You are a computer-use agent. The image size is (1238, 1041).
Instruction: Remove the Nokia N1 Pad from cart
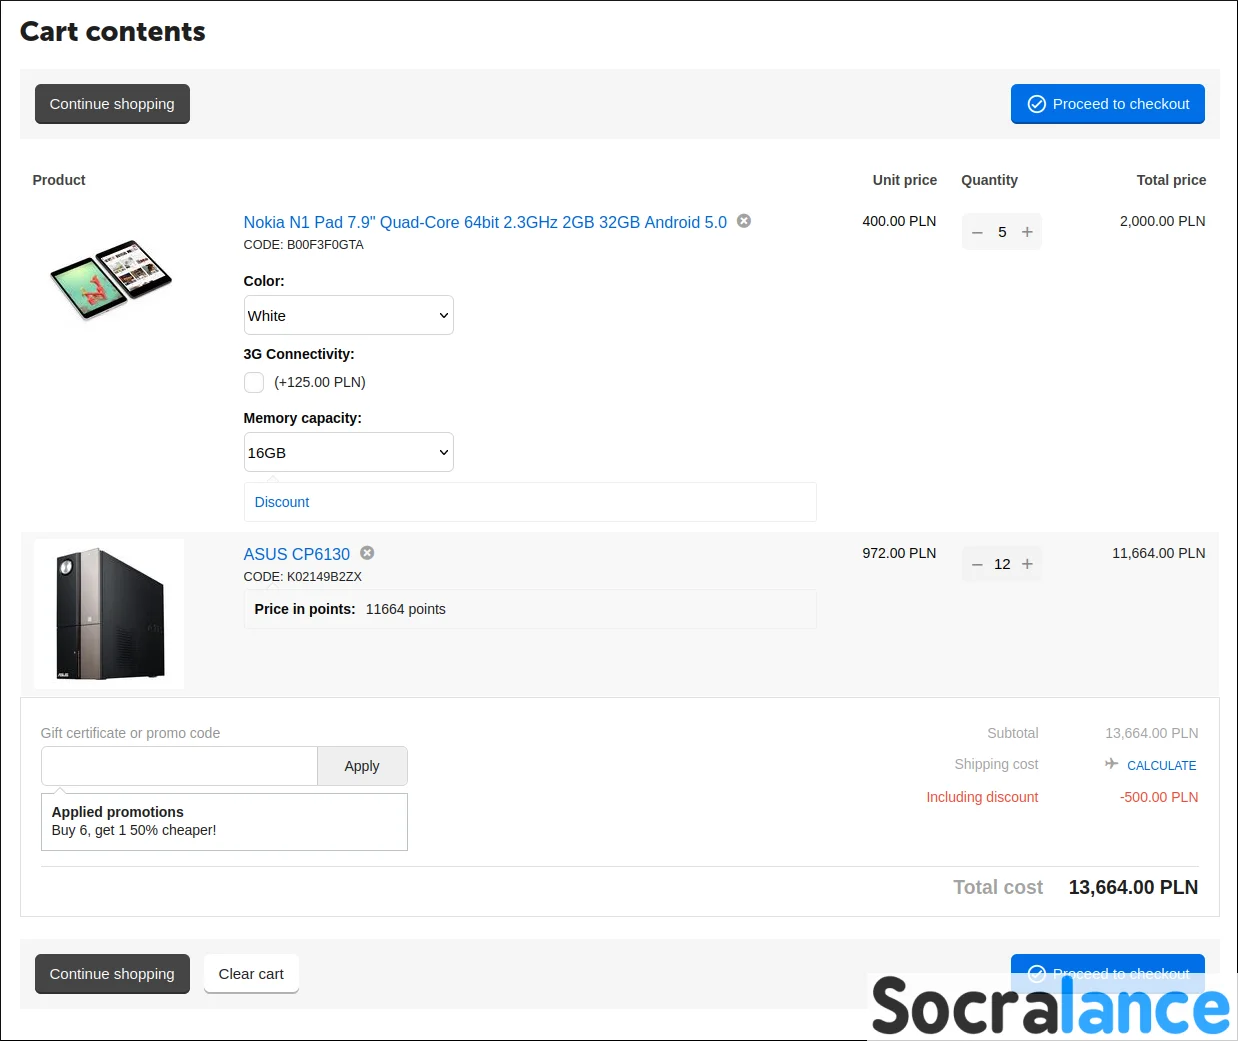pos(744,221)
